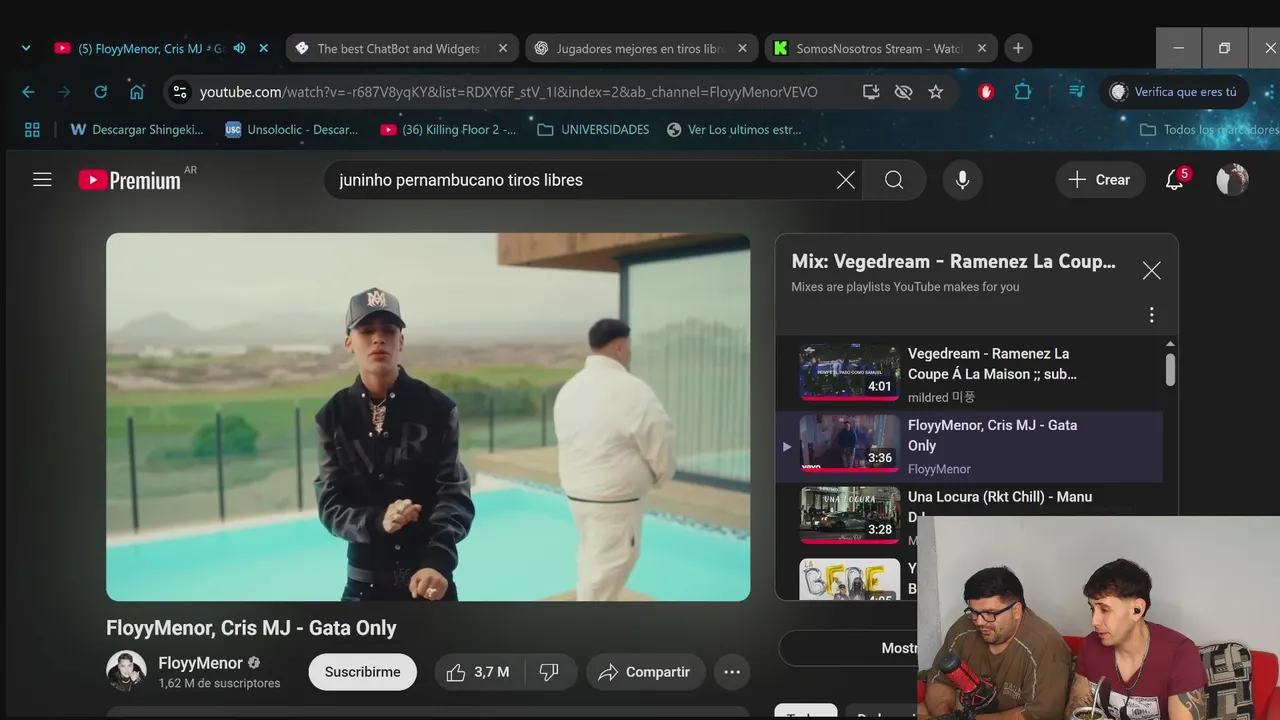Open Killing Floor 2 bookmark

point(448,130)
